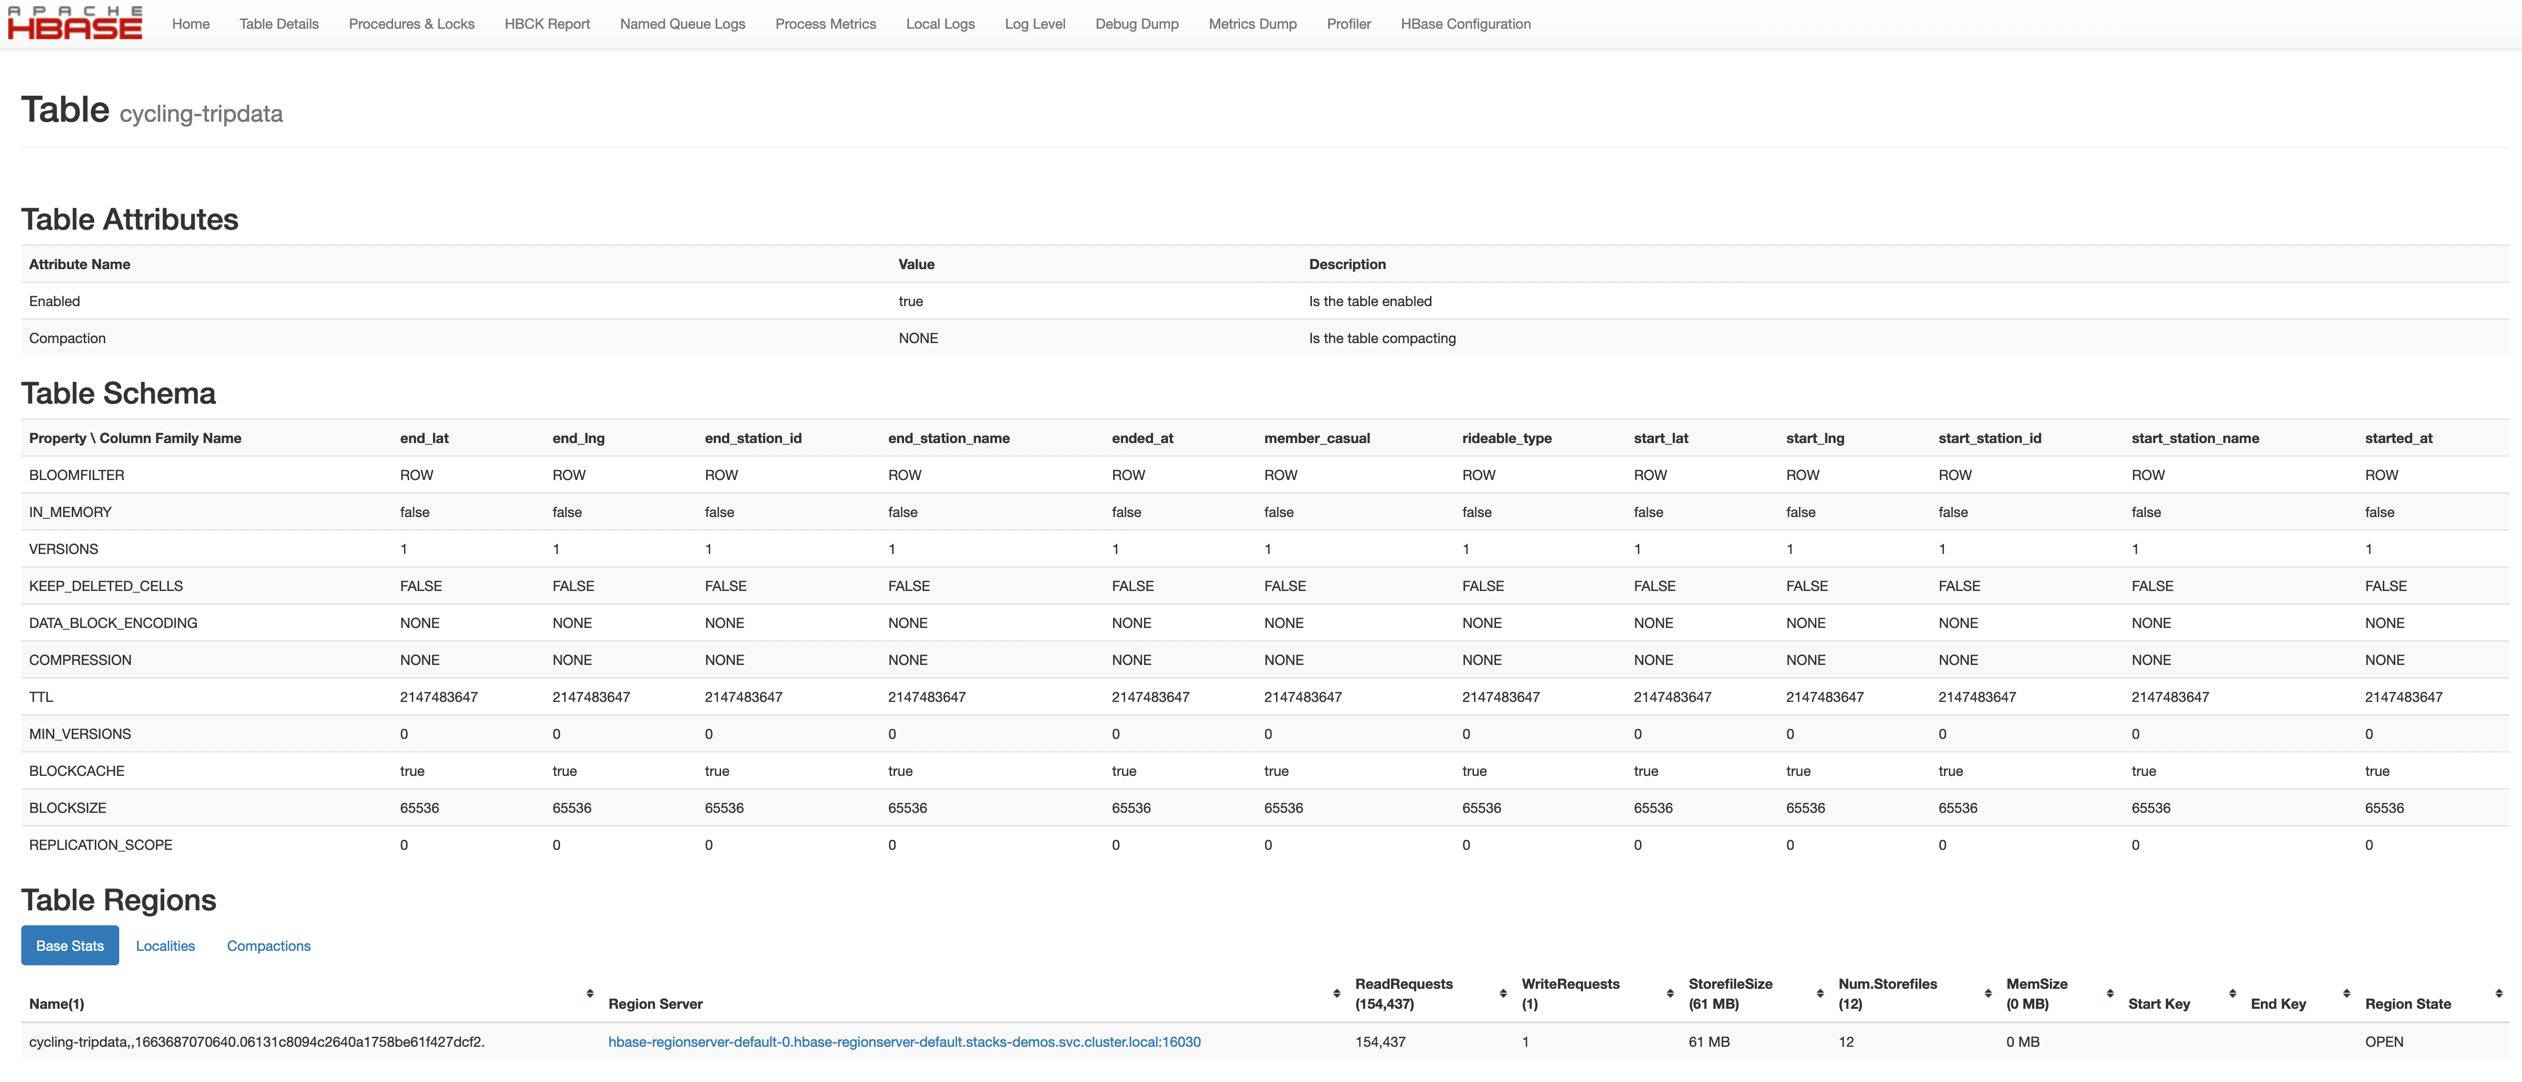Open the HBase Configuration page
The image size is (2522, 1082).
tap(1464, 23)
